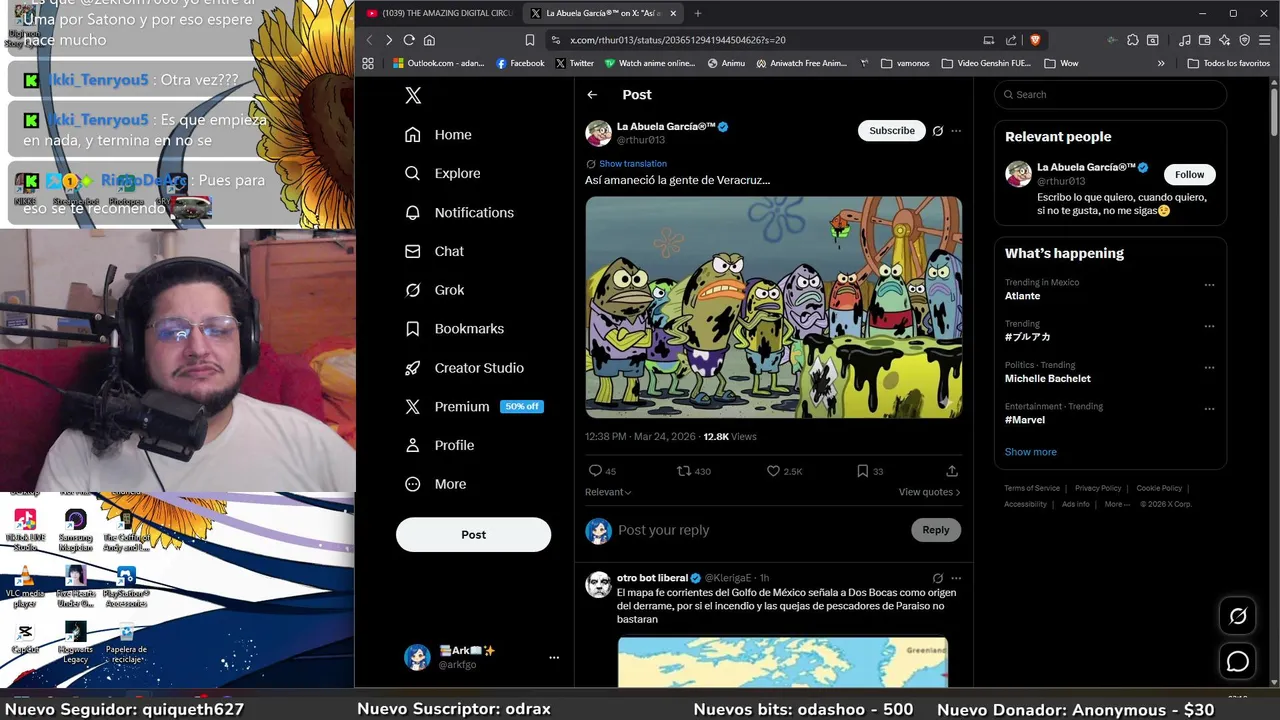Open the Cookie Policy footer link

pos(1159,488)
